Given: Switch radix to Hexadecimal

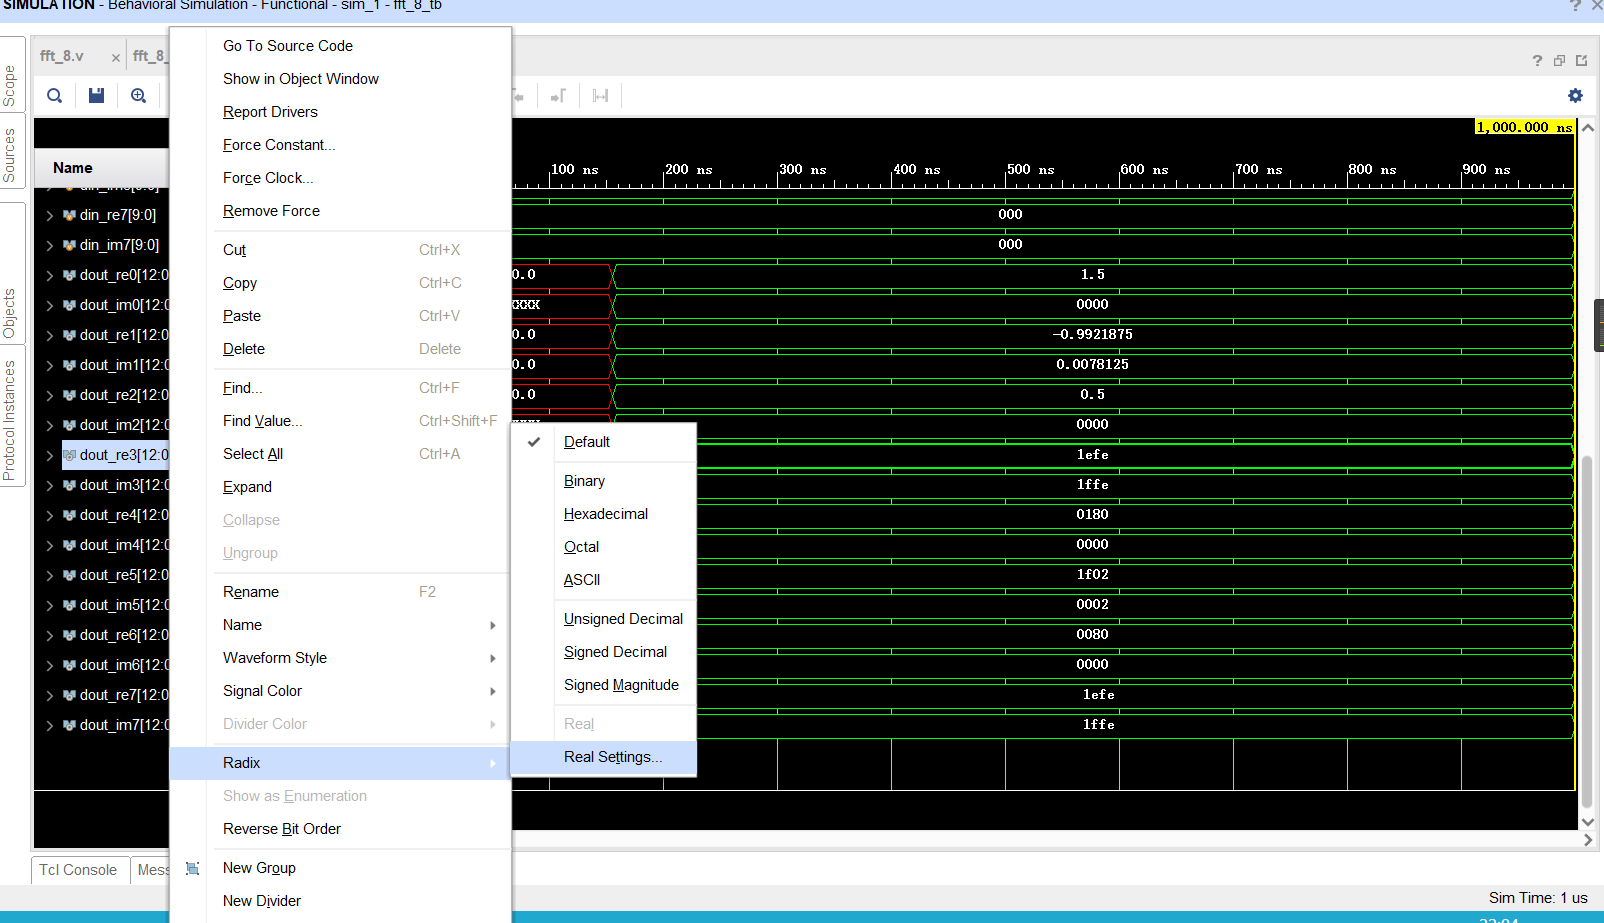Looking at the screenshot, I should 605,513.
